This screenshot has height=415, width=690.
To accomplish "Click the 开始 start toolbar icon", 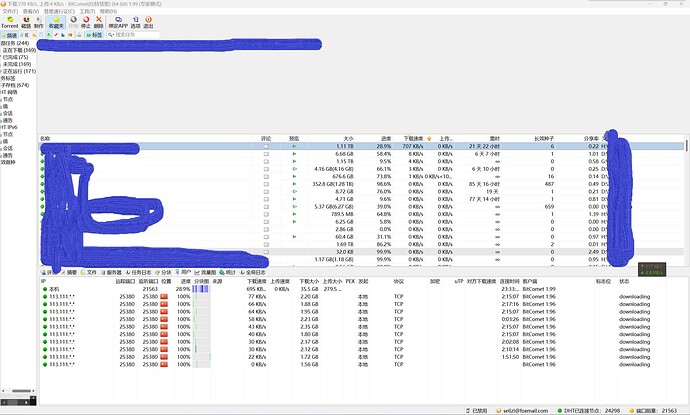I will (73, 22).
